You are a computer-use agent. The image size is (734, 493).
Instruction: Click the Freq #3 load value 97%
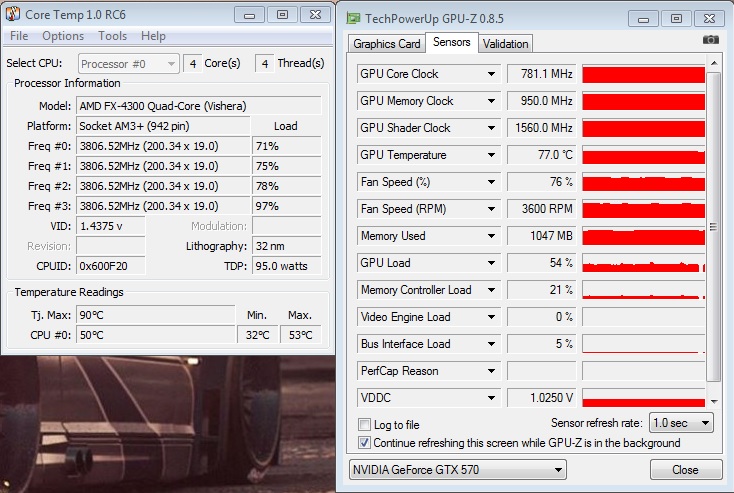click(x=286, y=206)
